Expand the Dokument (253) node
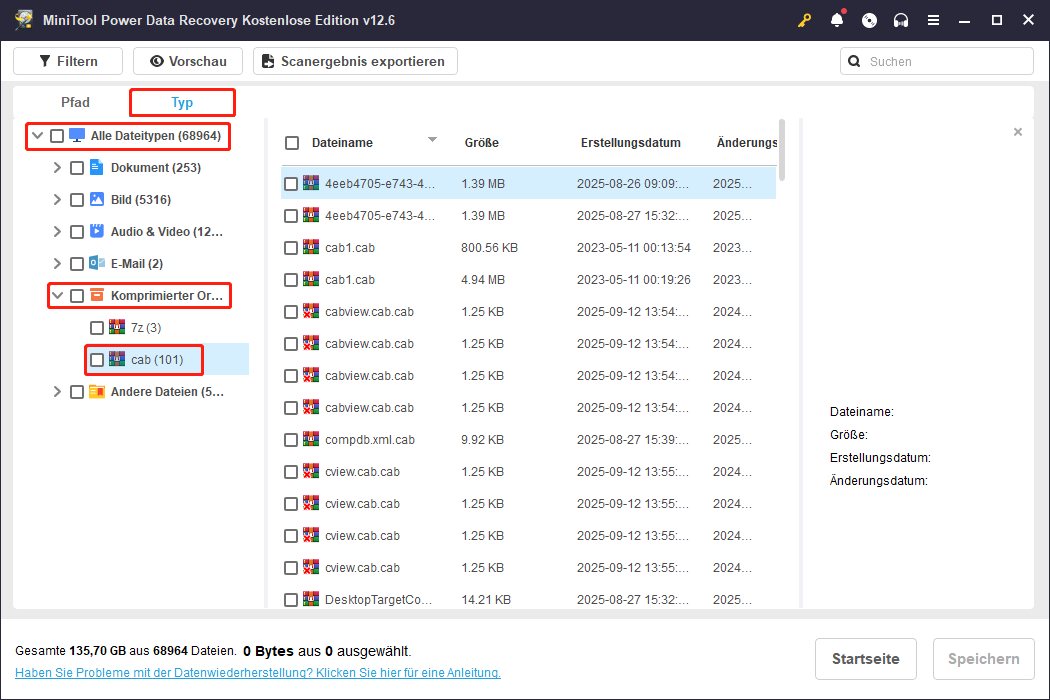This screenshot has height=700, width=1050. (58, 168)
